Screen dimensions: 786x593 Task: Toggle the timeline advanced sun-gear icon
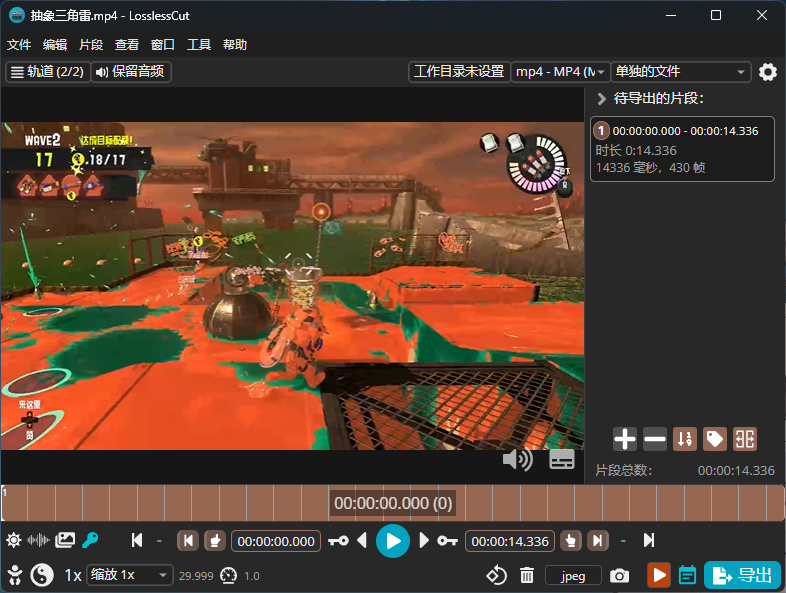14,540
